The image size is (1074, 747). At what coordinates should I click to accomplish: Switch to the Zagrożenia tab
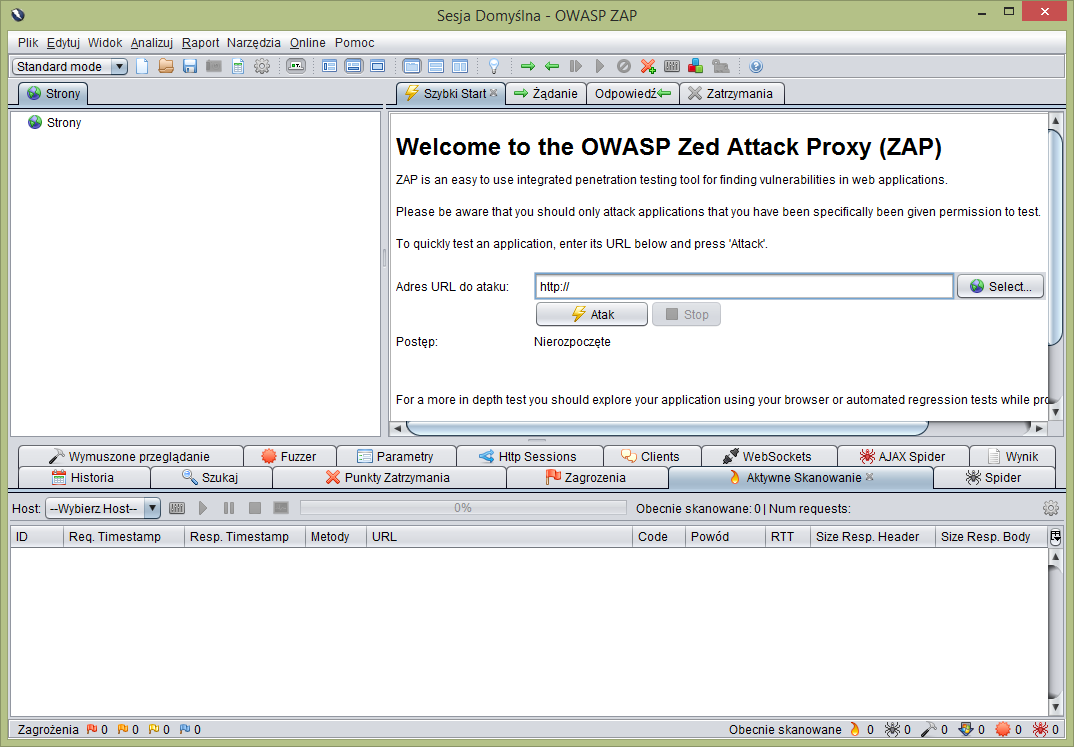[586, 478]
